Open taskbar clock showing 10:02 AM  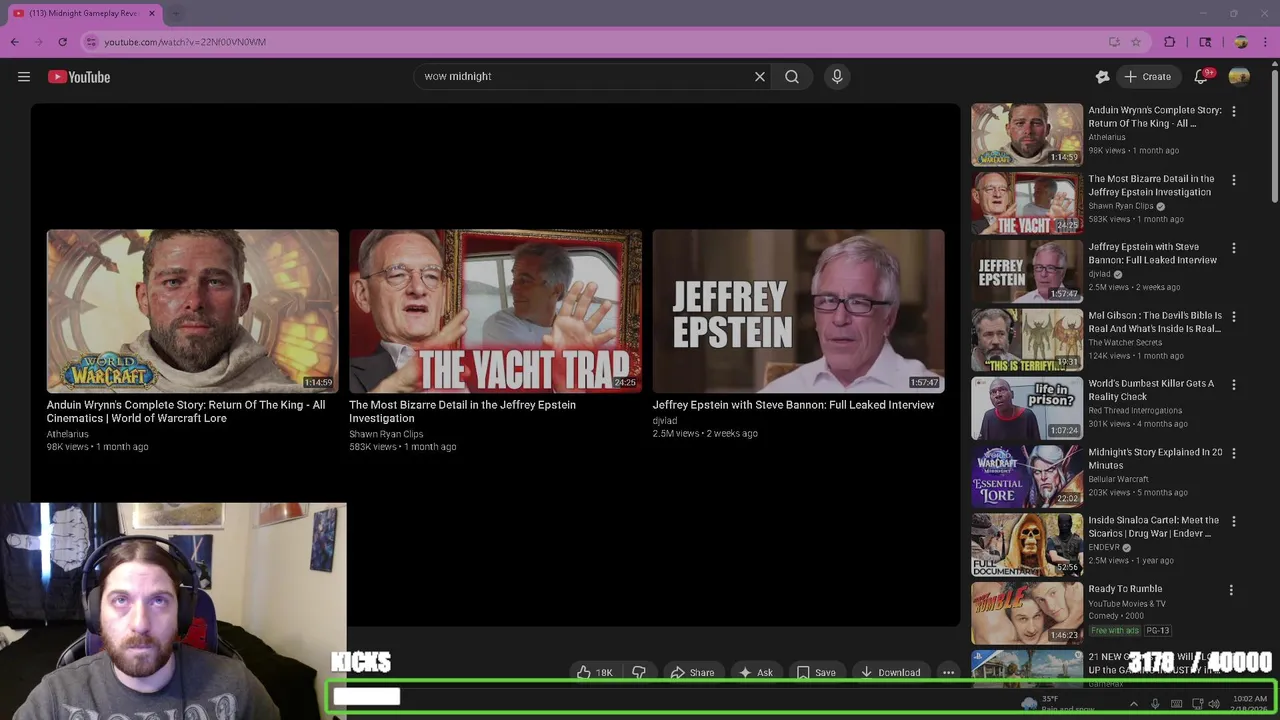point(1250,704)
